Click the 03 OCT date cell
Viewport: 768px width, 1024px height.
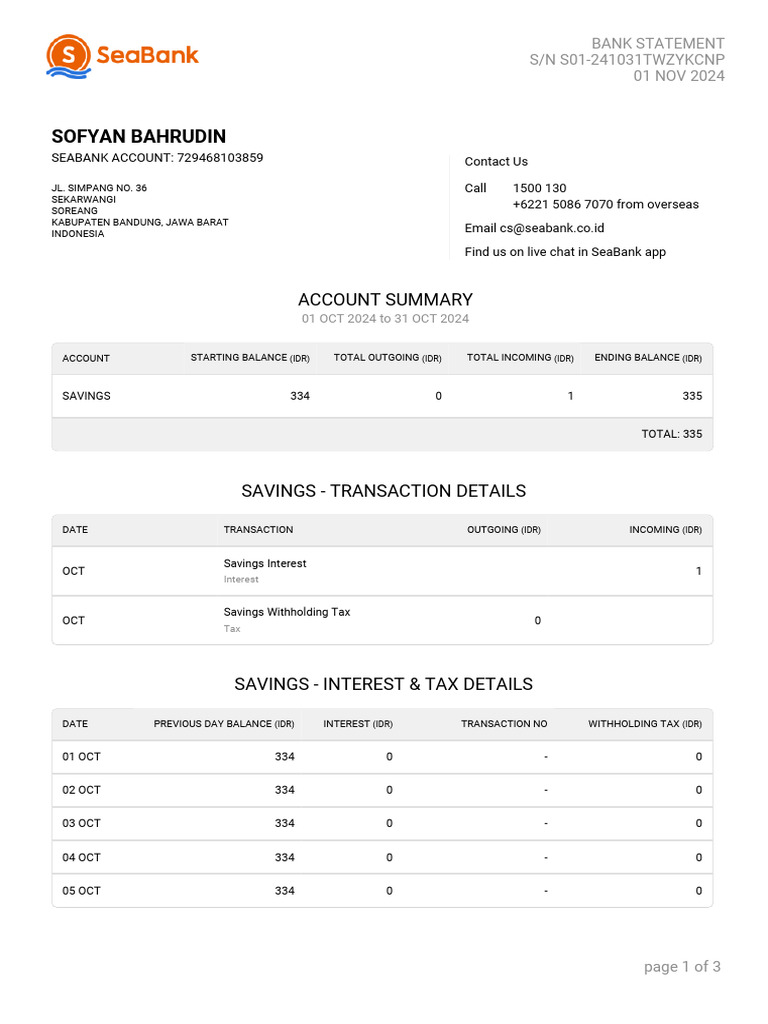81,824
